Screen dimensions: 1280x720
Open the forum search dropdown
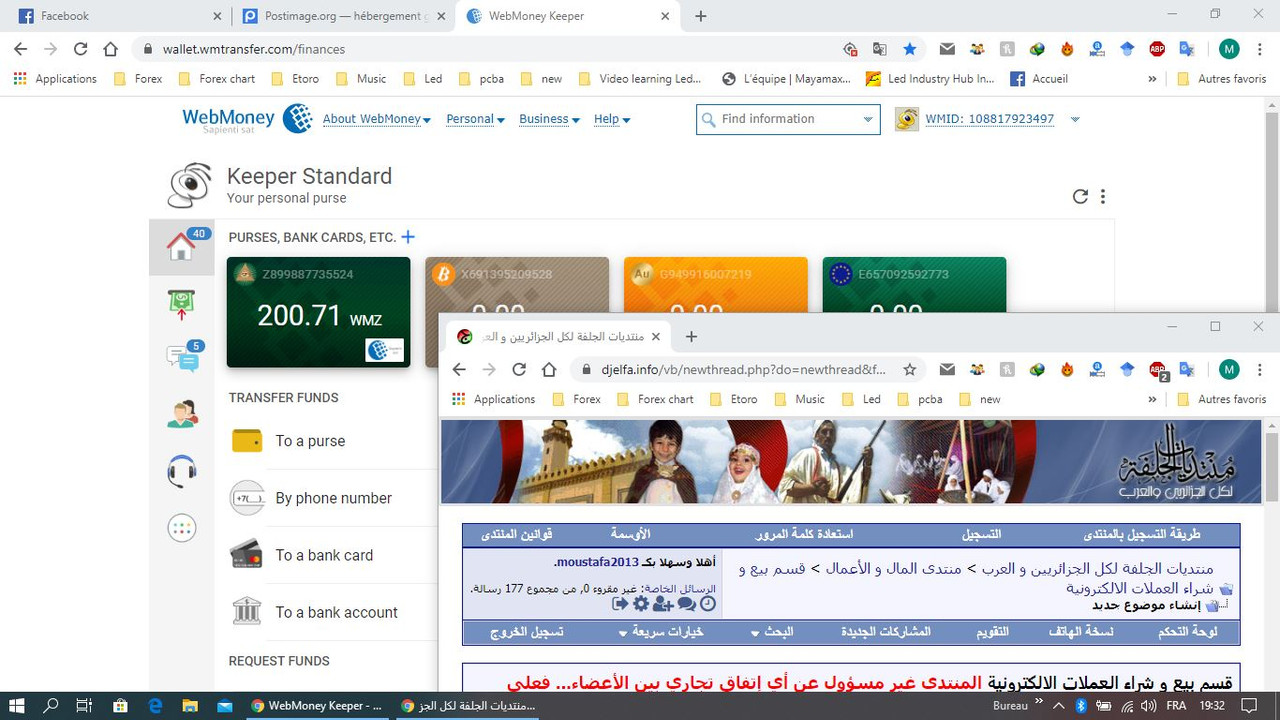coord(772,632)
